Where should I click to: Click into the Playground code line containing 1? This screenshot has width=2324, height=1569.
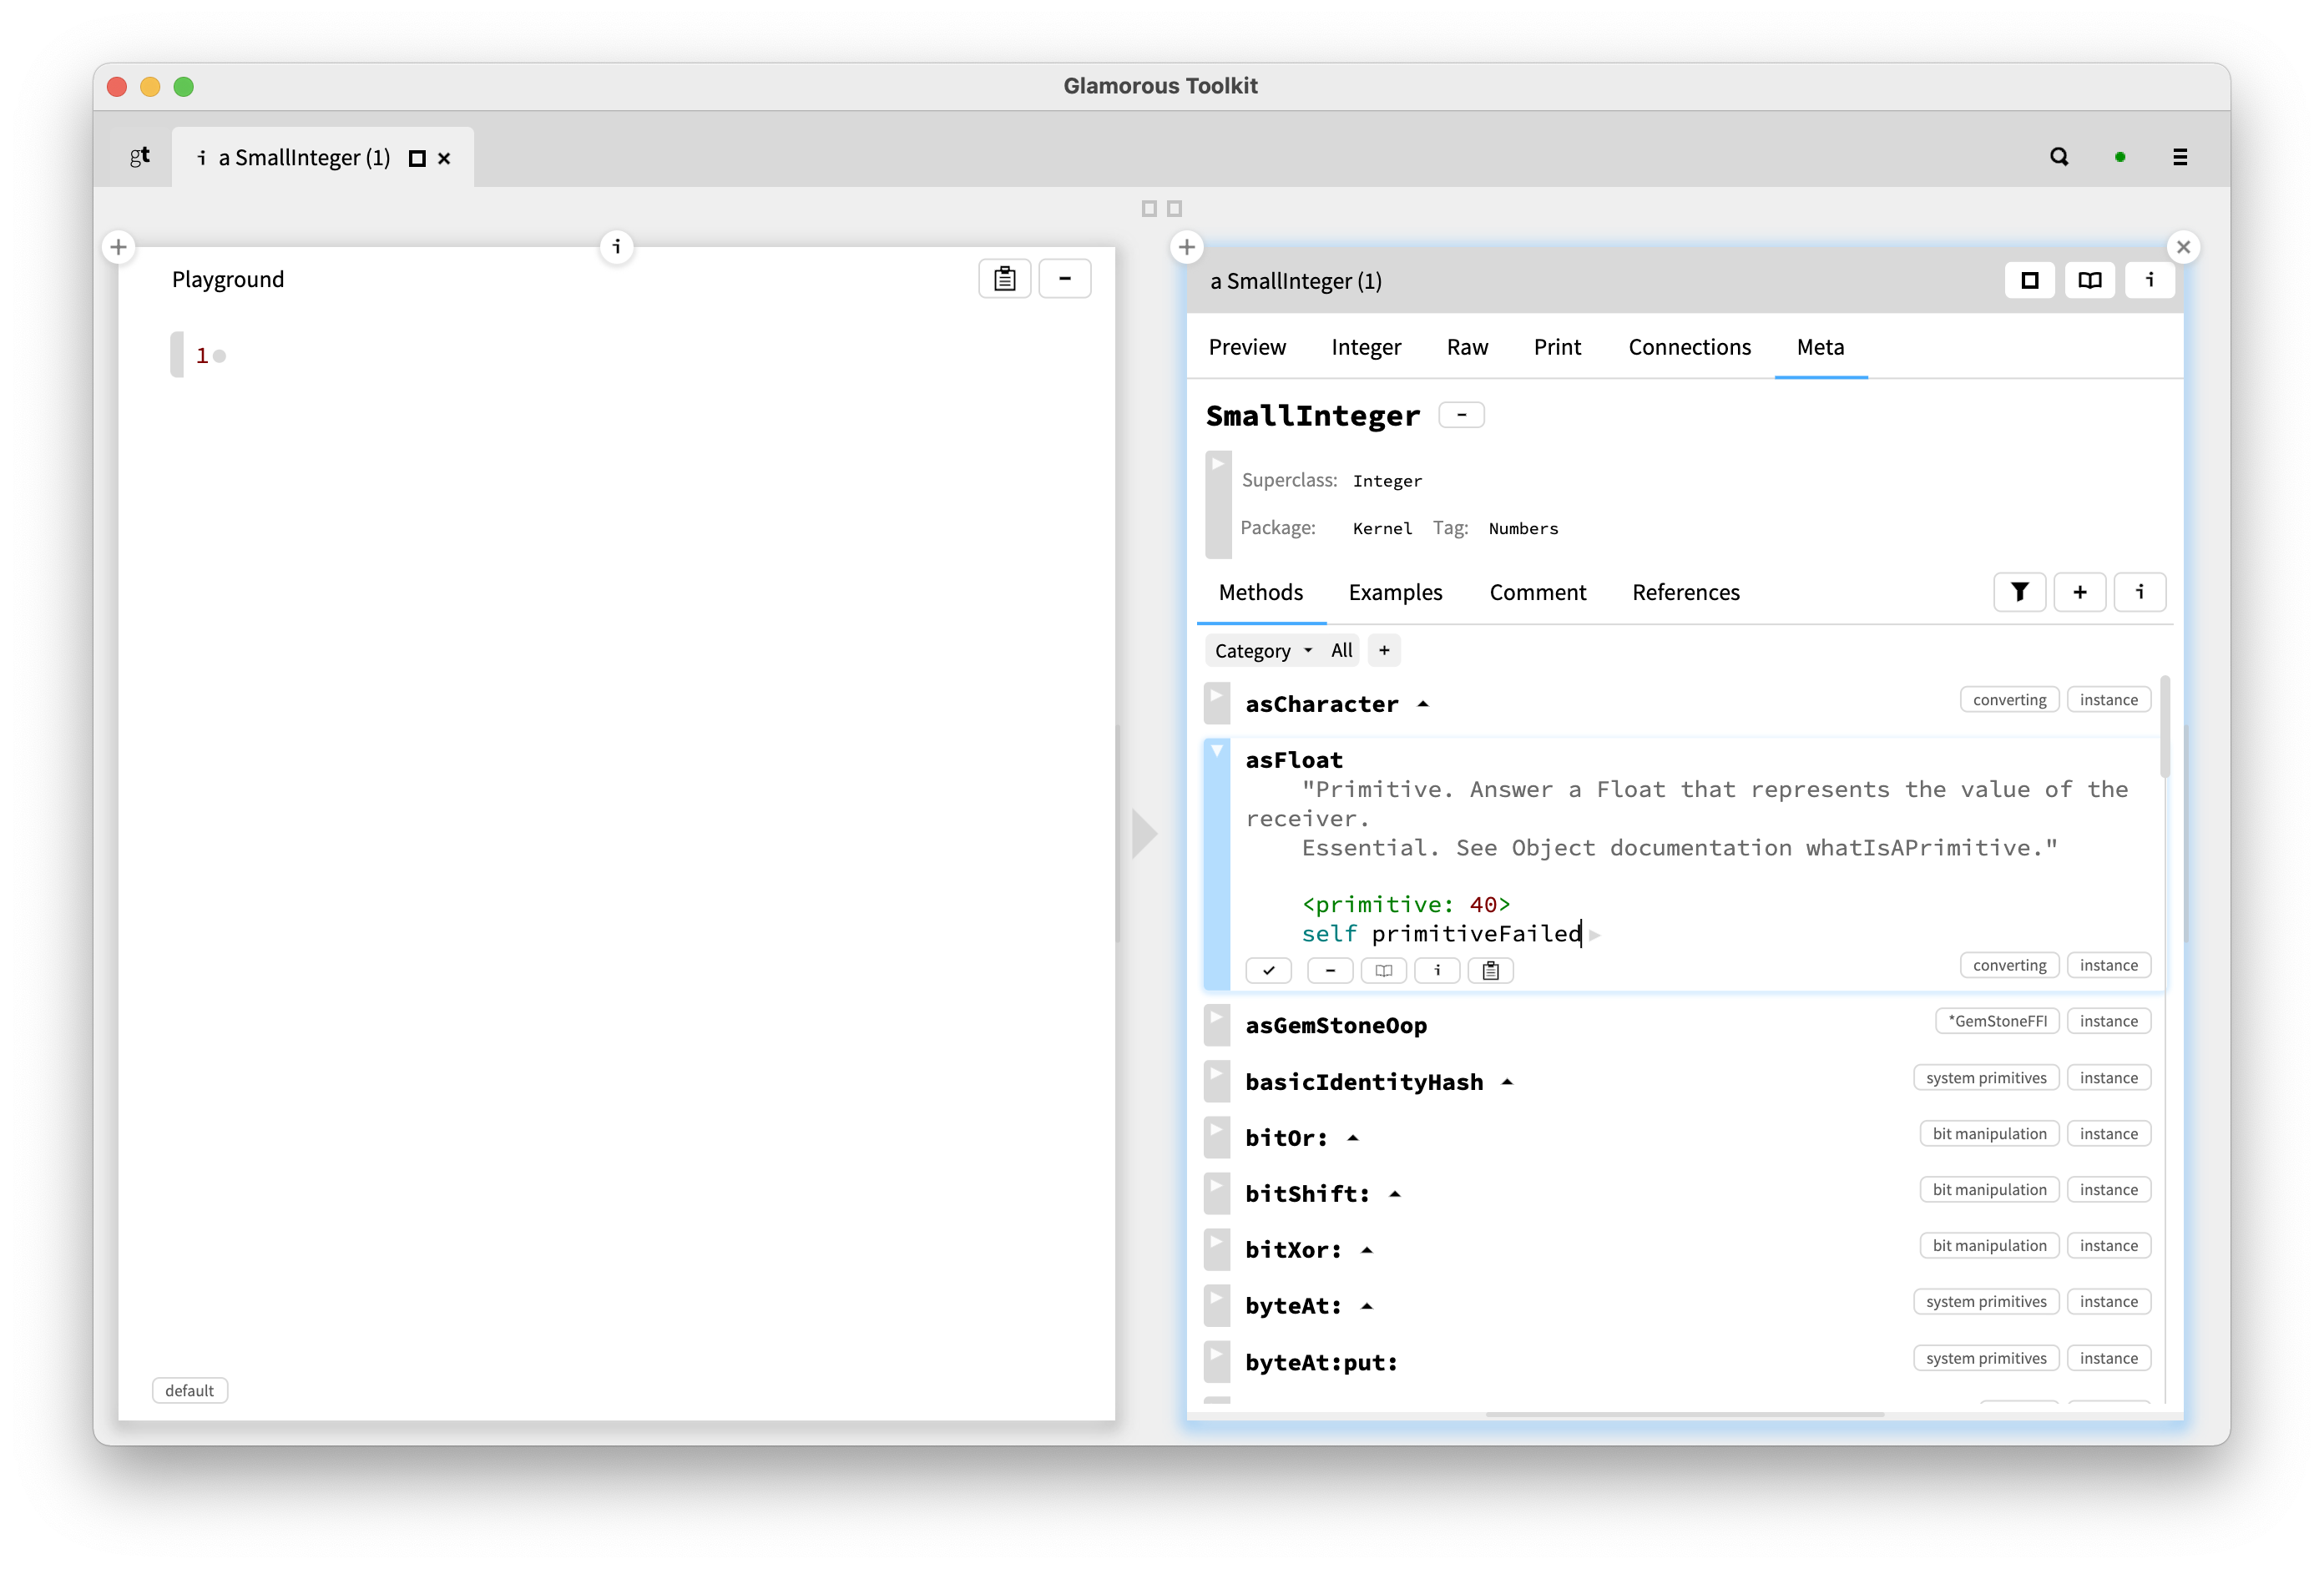[x=203, y=355]
